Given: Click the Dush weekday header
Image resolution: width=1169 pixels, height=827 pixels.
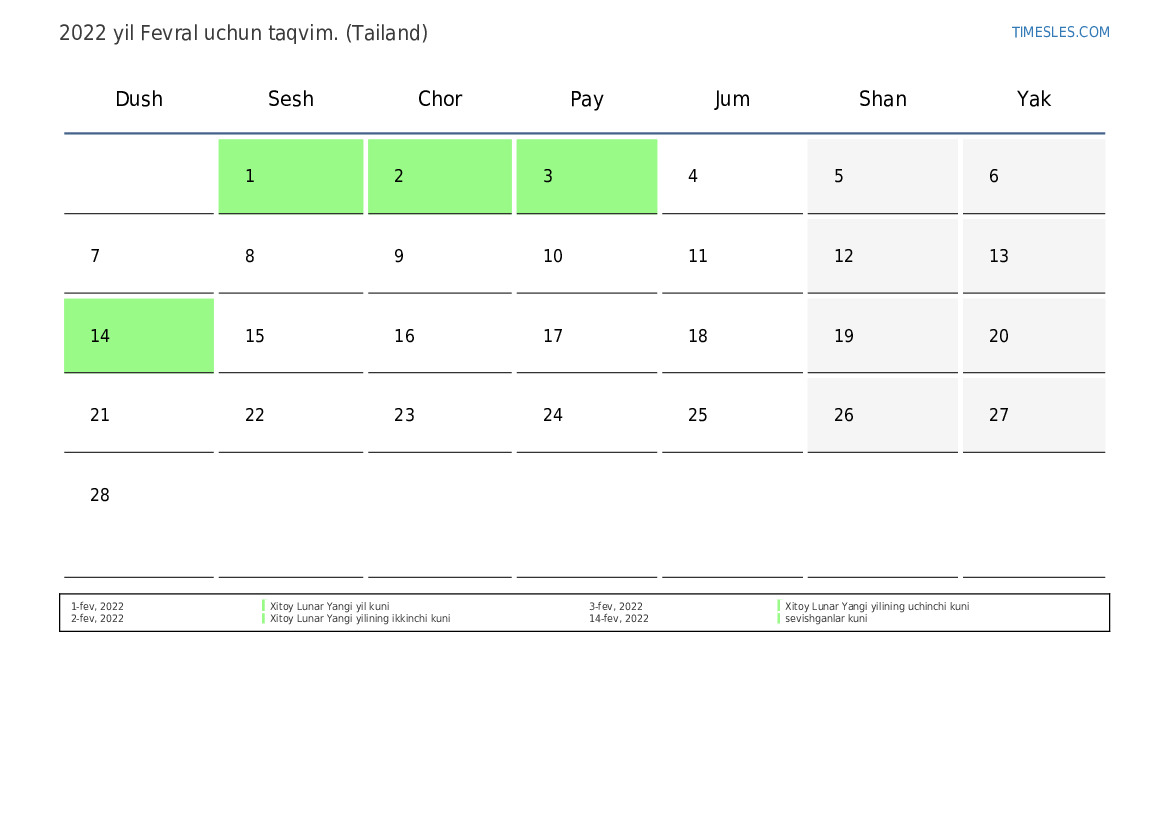Looking at the screenshot, I should coord(139,99).
